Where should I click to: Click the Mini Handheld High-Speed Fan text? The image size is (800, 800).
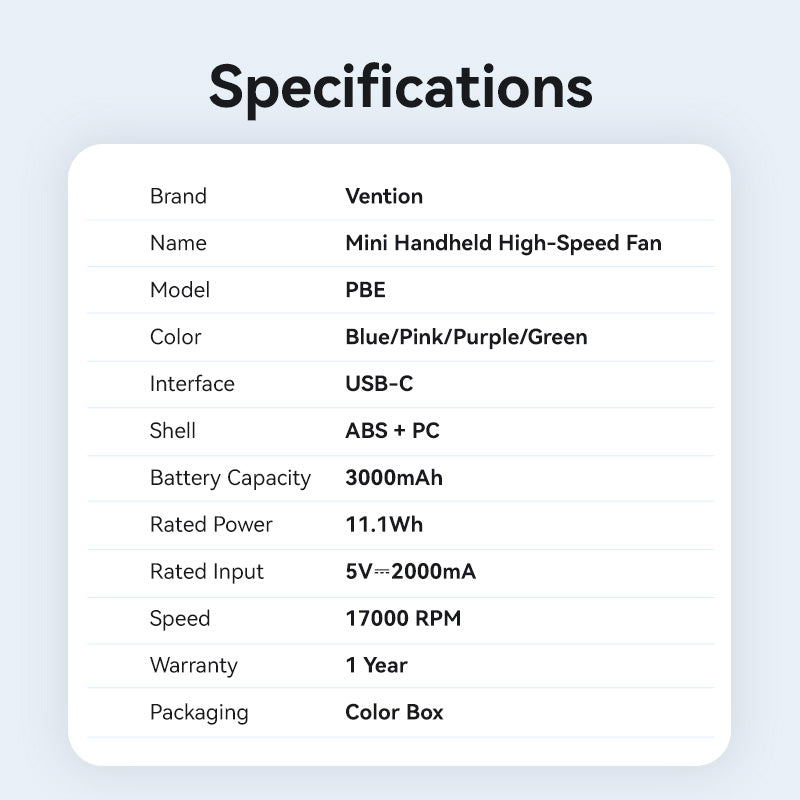click(x=503, y=243)
